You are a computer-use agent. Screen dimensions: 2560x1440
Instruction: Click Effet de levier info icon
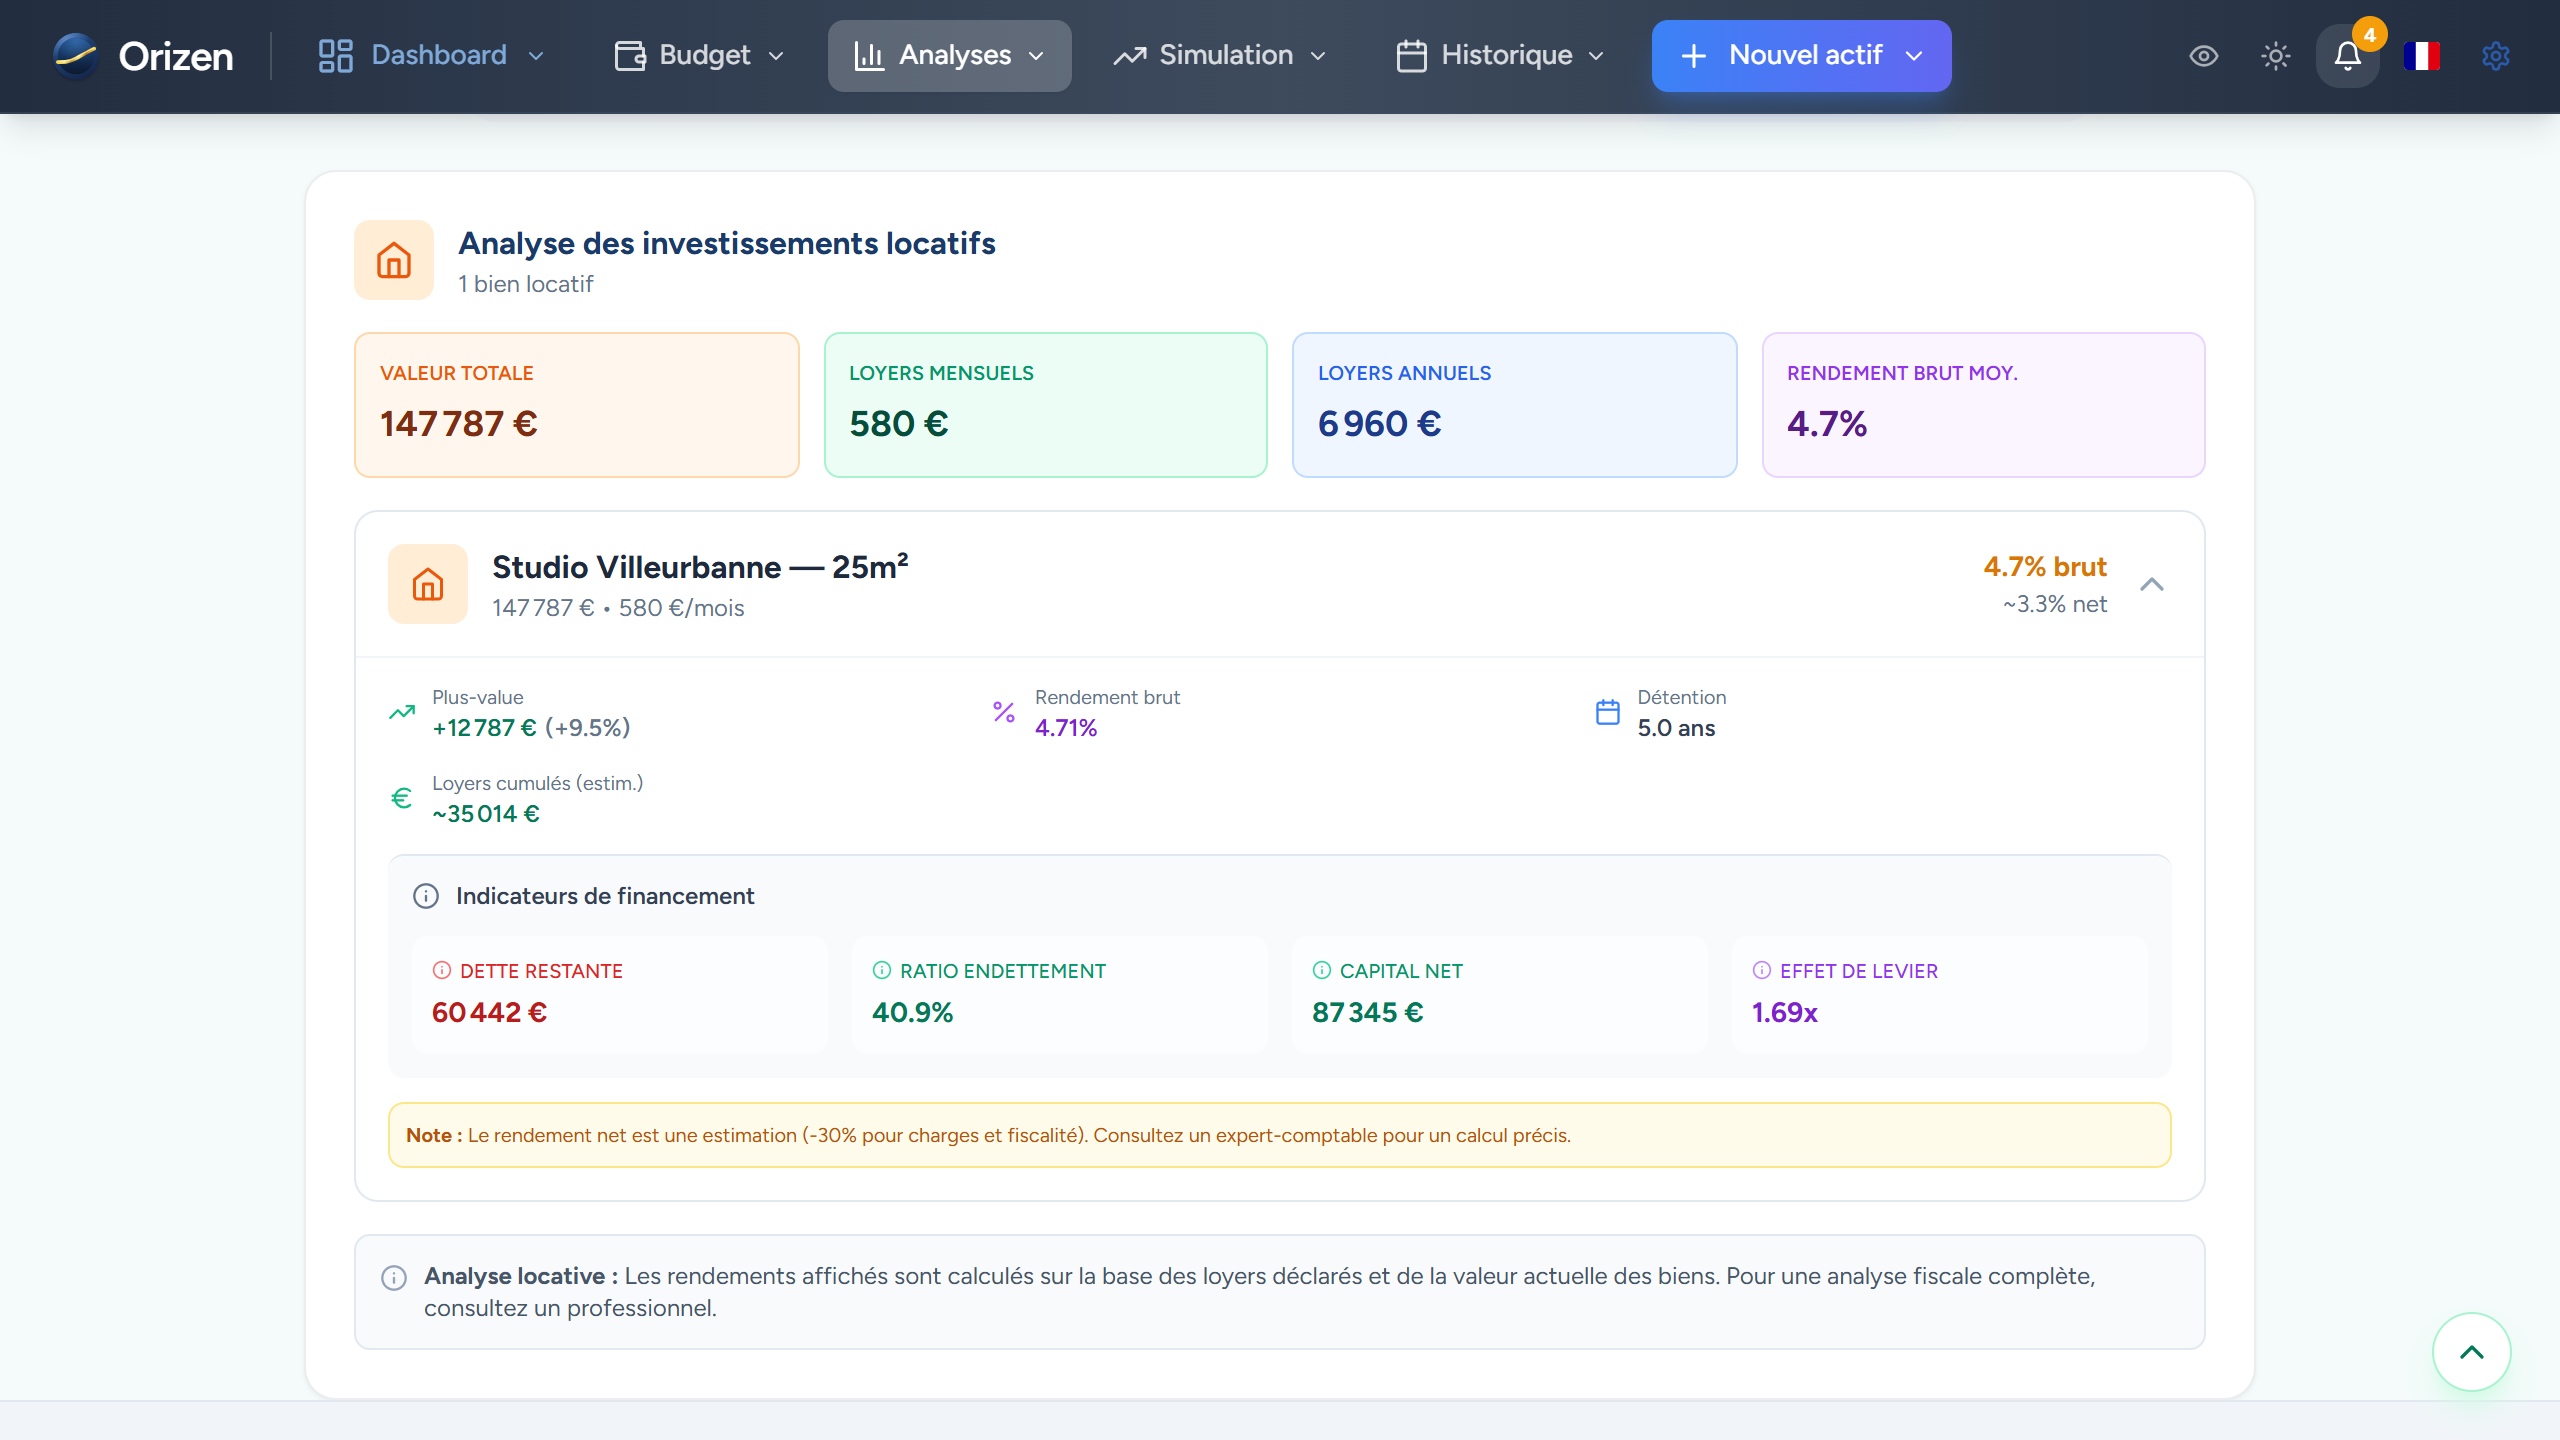point(1761,970)
